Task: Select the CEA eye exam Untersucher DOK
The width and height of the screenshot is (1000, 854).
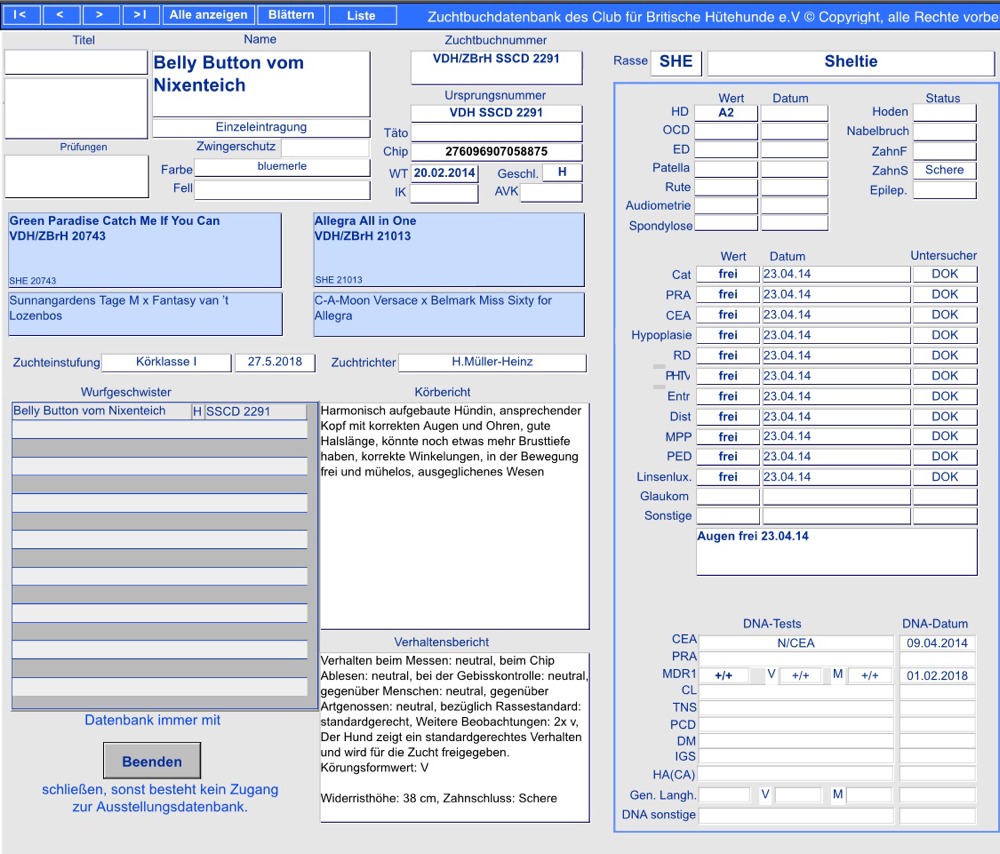Action: 945,315
